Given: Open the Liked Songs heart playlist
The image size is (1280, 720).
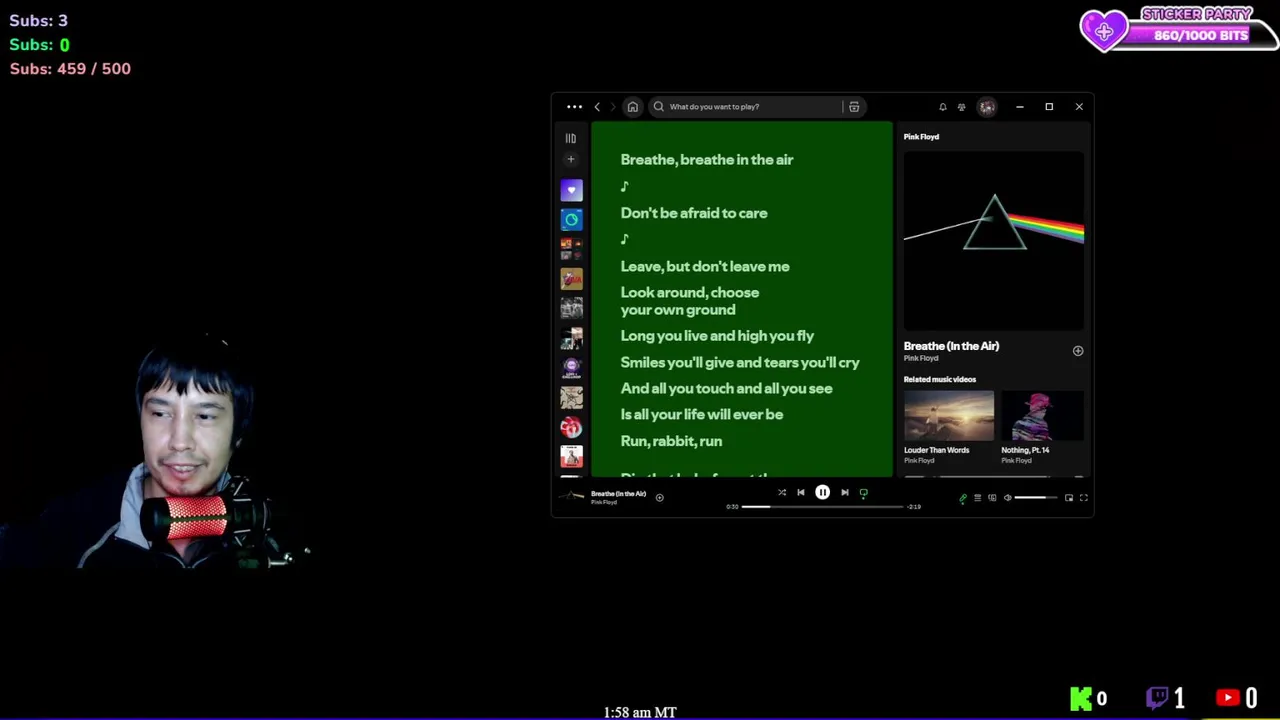Looking at the screenshot, I should pos(571,190).
